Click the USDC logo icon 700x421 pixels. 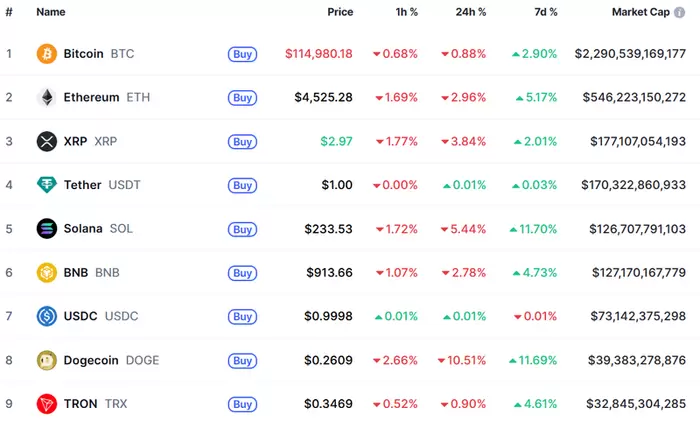click(x=46, y=316)
